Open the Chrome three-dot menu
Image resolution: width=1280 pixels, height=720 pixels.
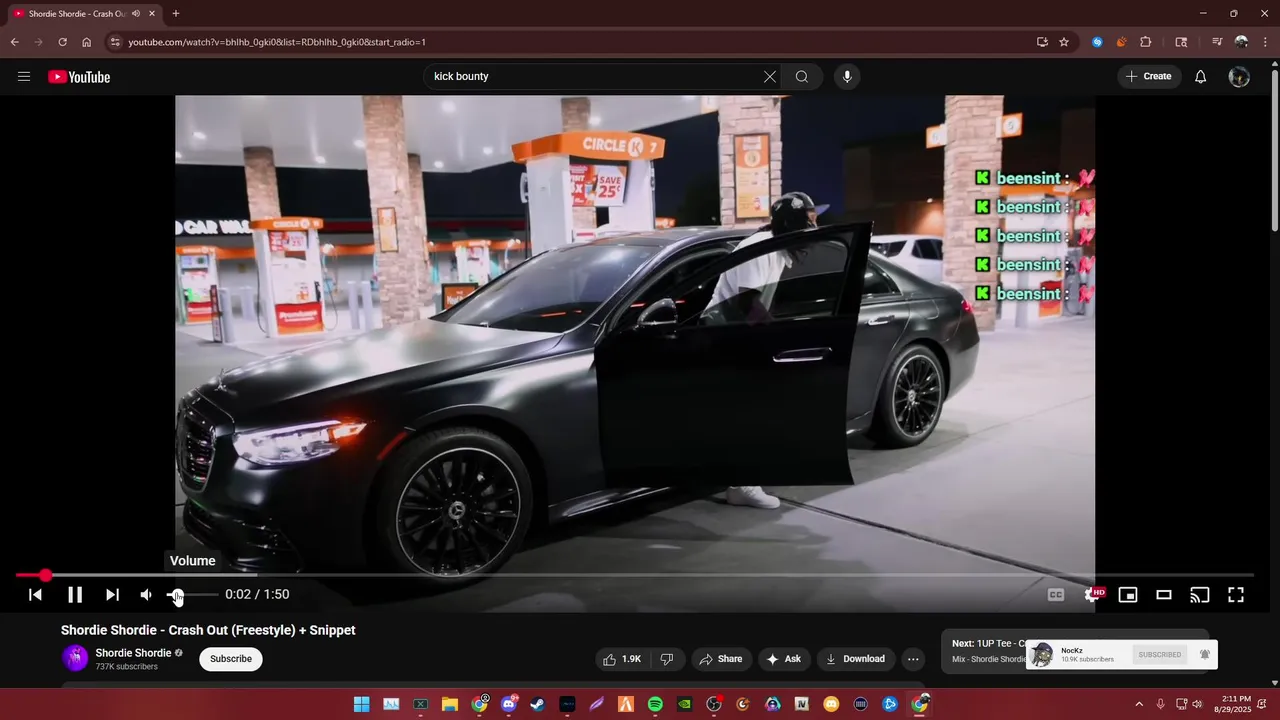pyautogui.click(x=1265, y=42)
